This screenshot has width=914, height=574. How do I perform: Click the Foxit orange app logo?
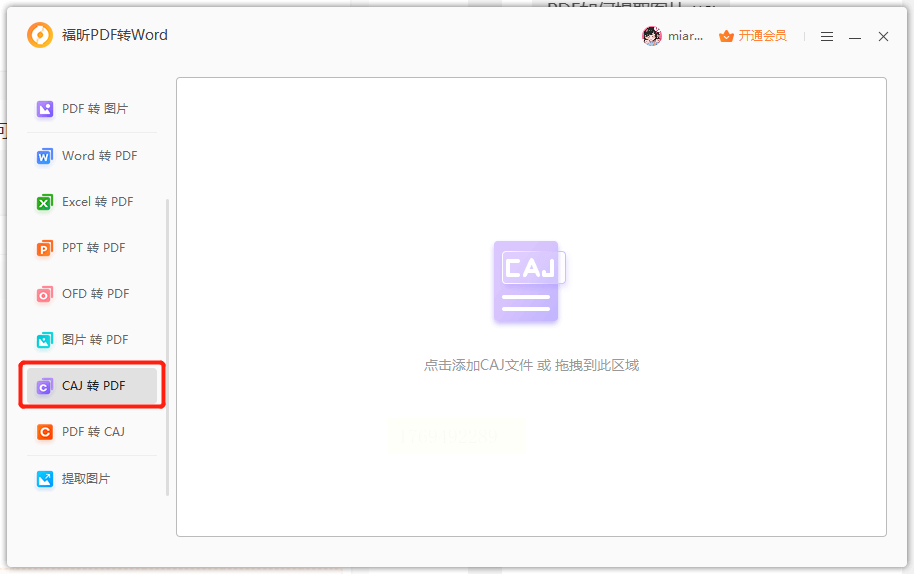(40, 35)
